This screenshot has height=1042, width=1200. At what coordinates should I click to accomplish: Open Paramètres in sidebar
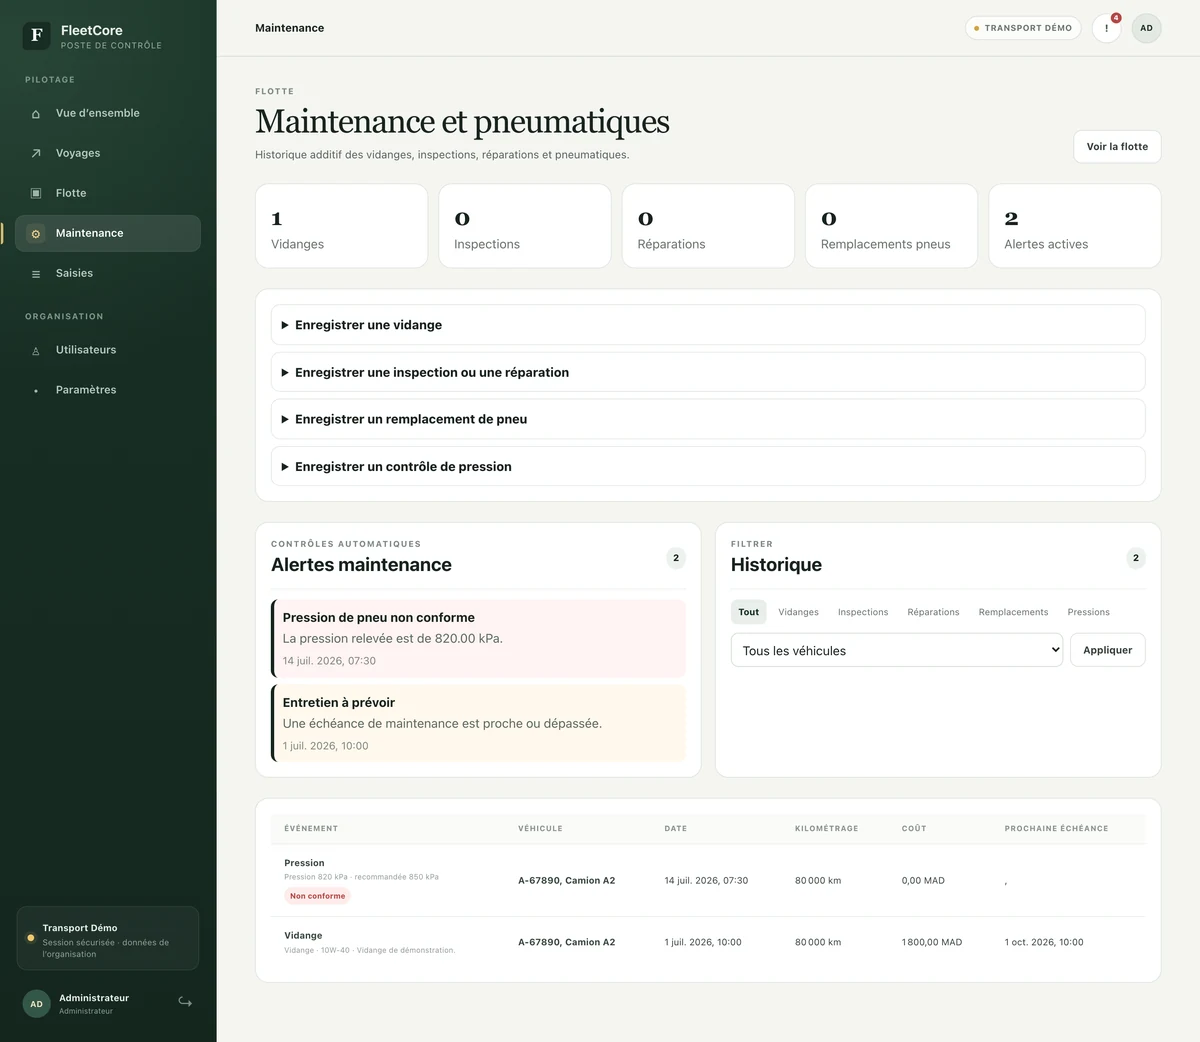click(x=108, y=390)
